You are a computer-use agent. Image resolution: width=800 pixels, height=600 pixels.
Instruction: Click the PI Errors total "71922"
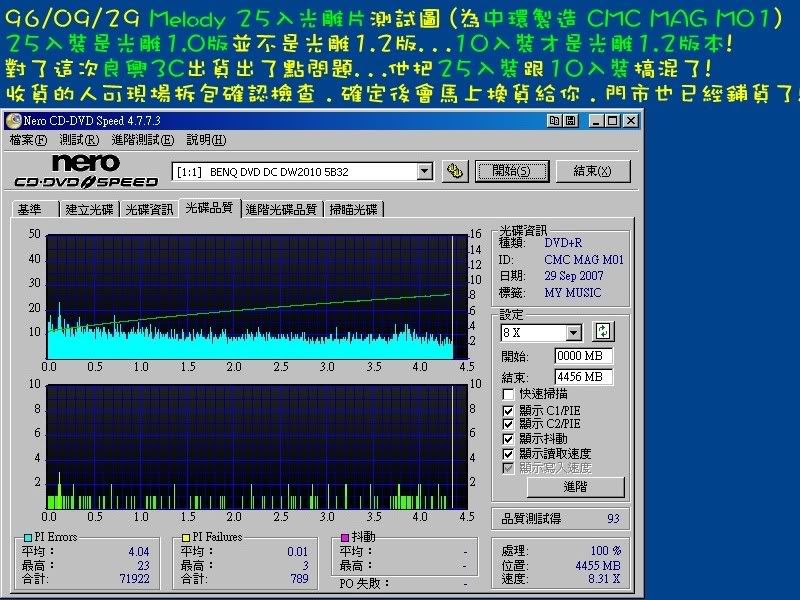point(134,579)
